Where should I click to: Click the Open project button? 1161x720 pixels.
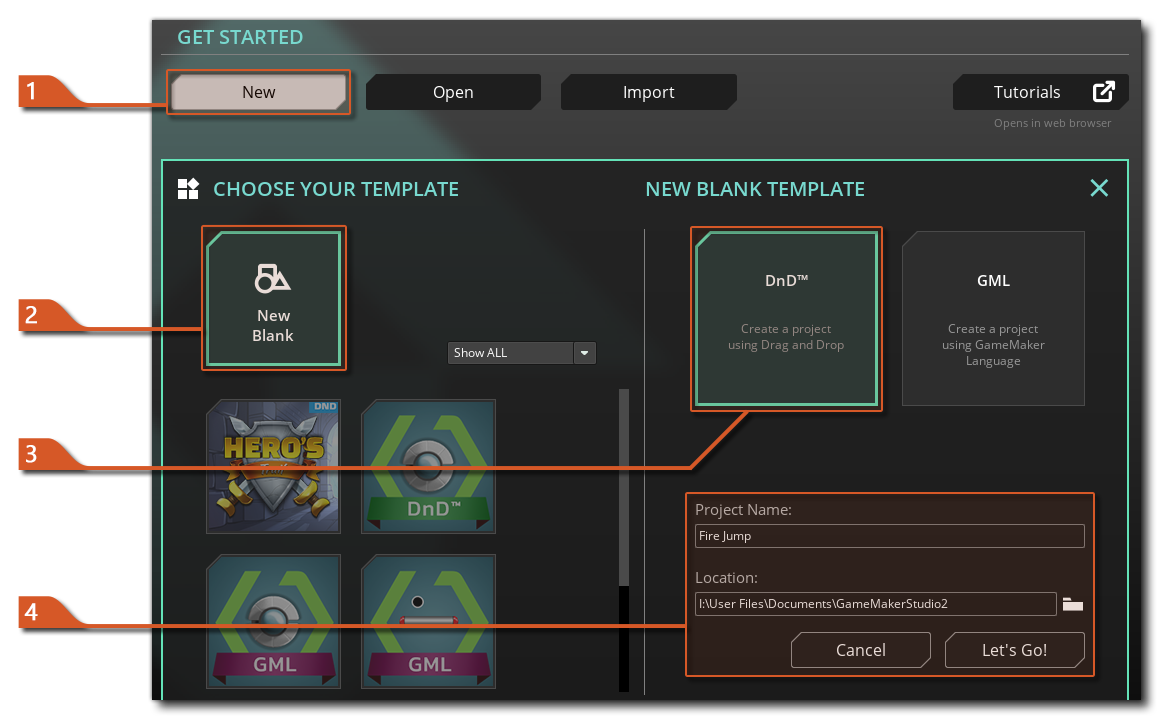pyautogui.click(x=453, y=92)
